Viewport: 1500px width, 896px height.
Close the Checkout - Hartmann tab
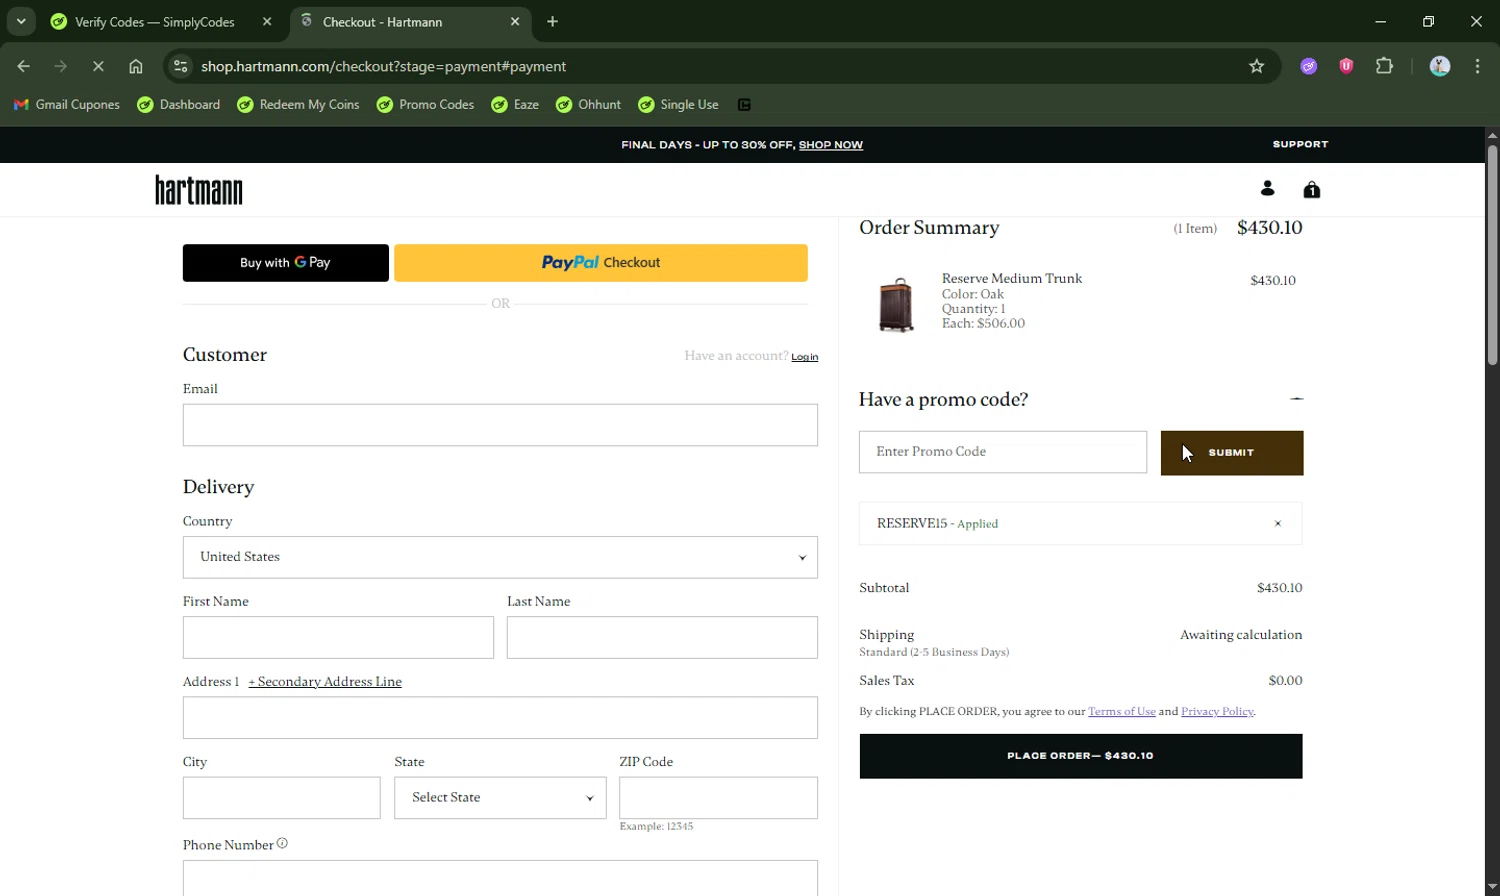(515, 21)
